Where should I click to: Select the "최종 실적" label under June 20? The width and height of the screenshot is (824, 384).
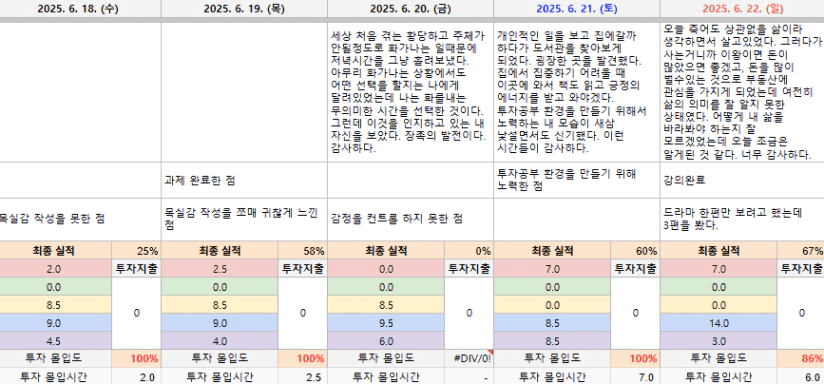[386, 251]
